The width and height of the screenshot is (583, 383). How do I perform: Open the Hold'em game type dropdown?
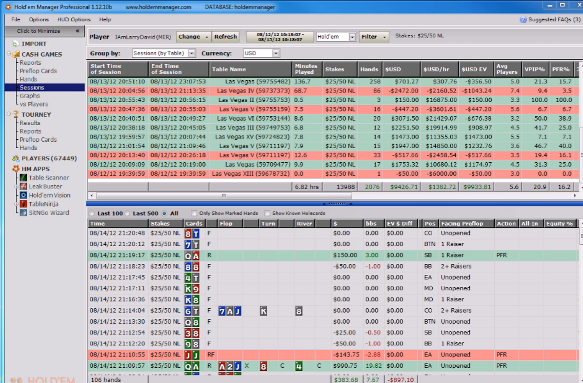click(x=352, y=37)
